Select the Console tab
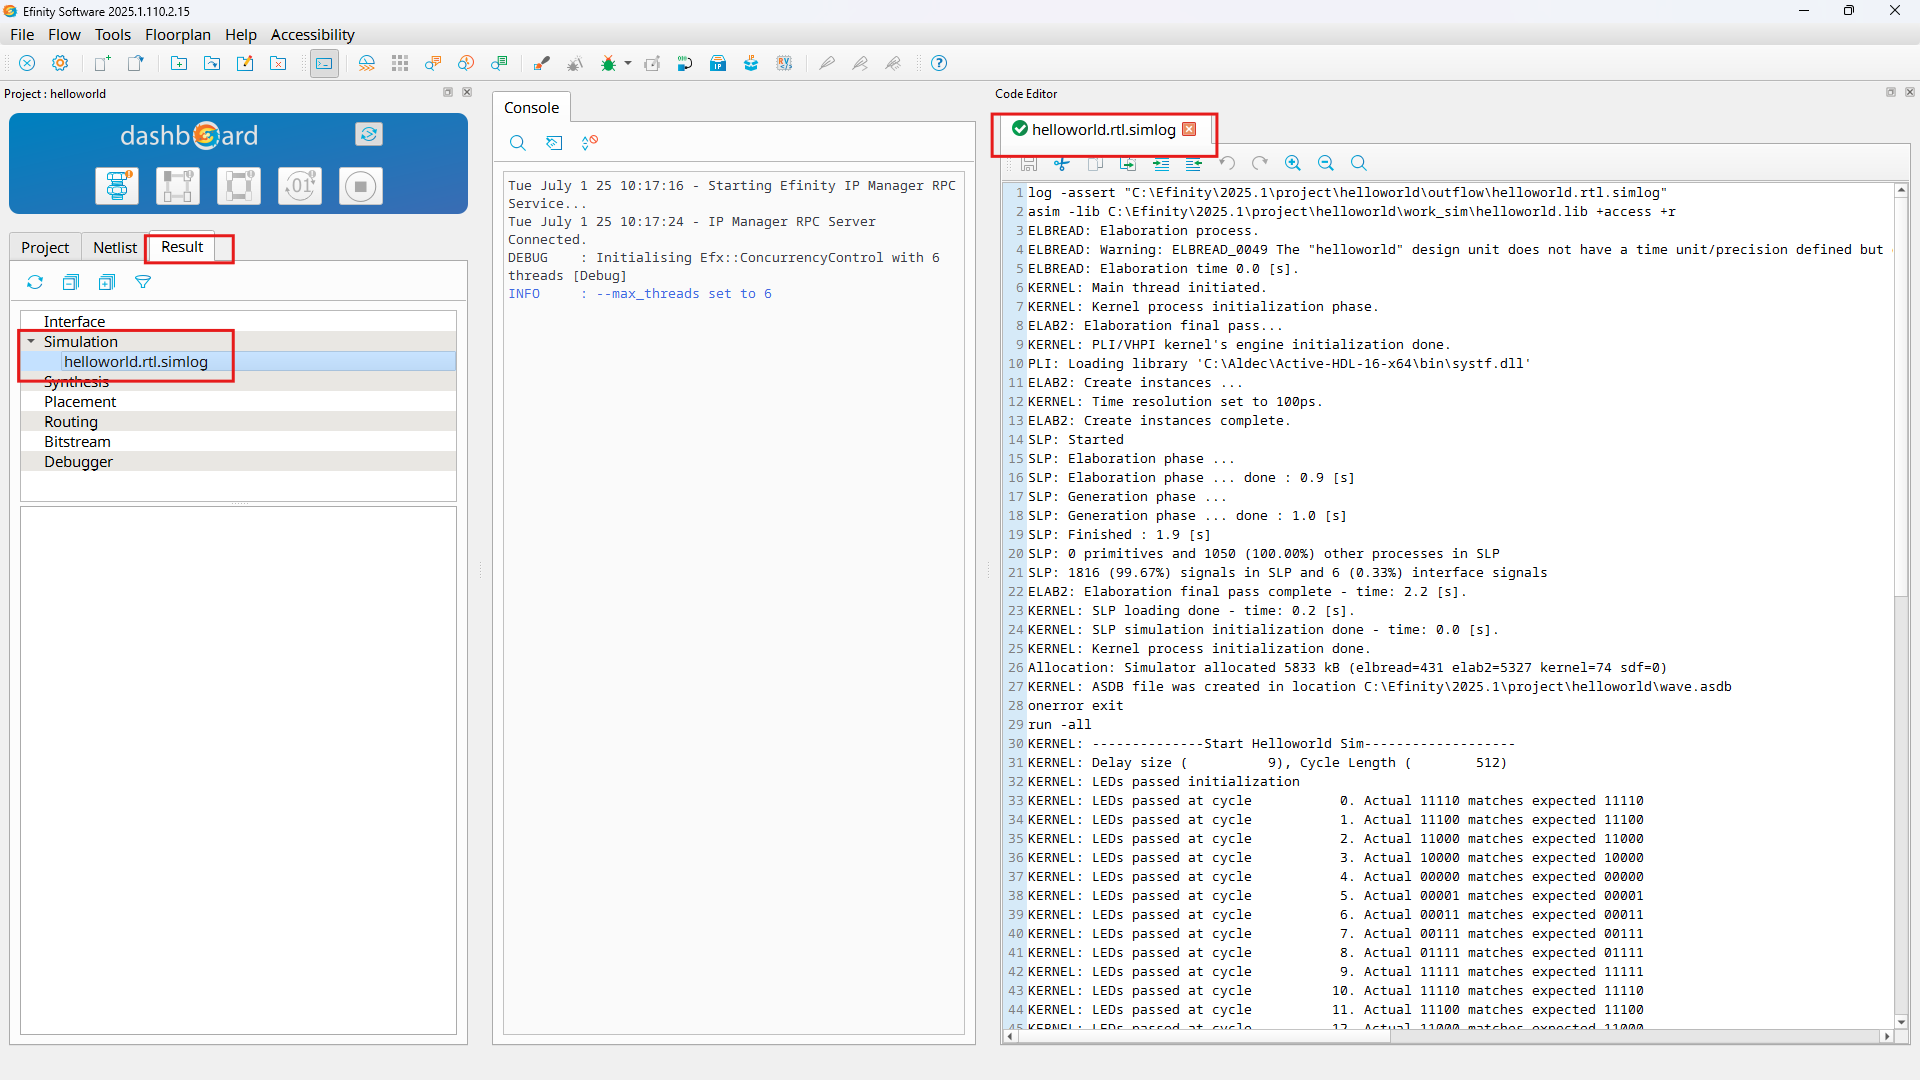 tap(531, 107)
